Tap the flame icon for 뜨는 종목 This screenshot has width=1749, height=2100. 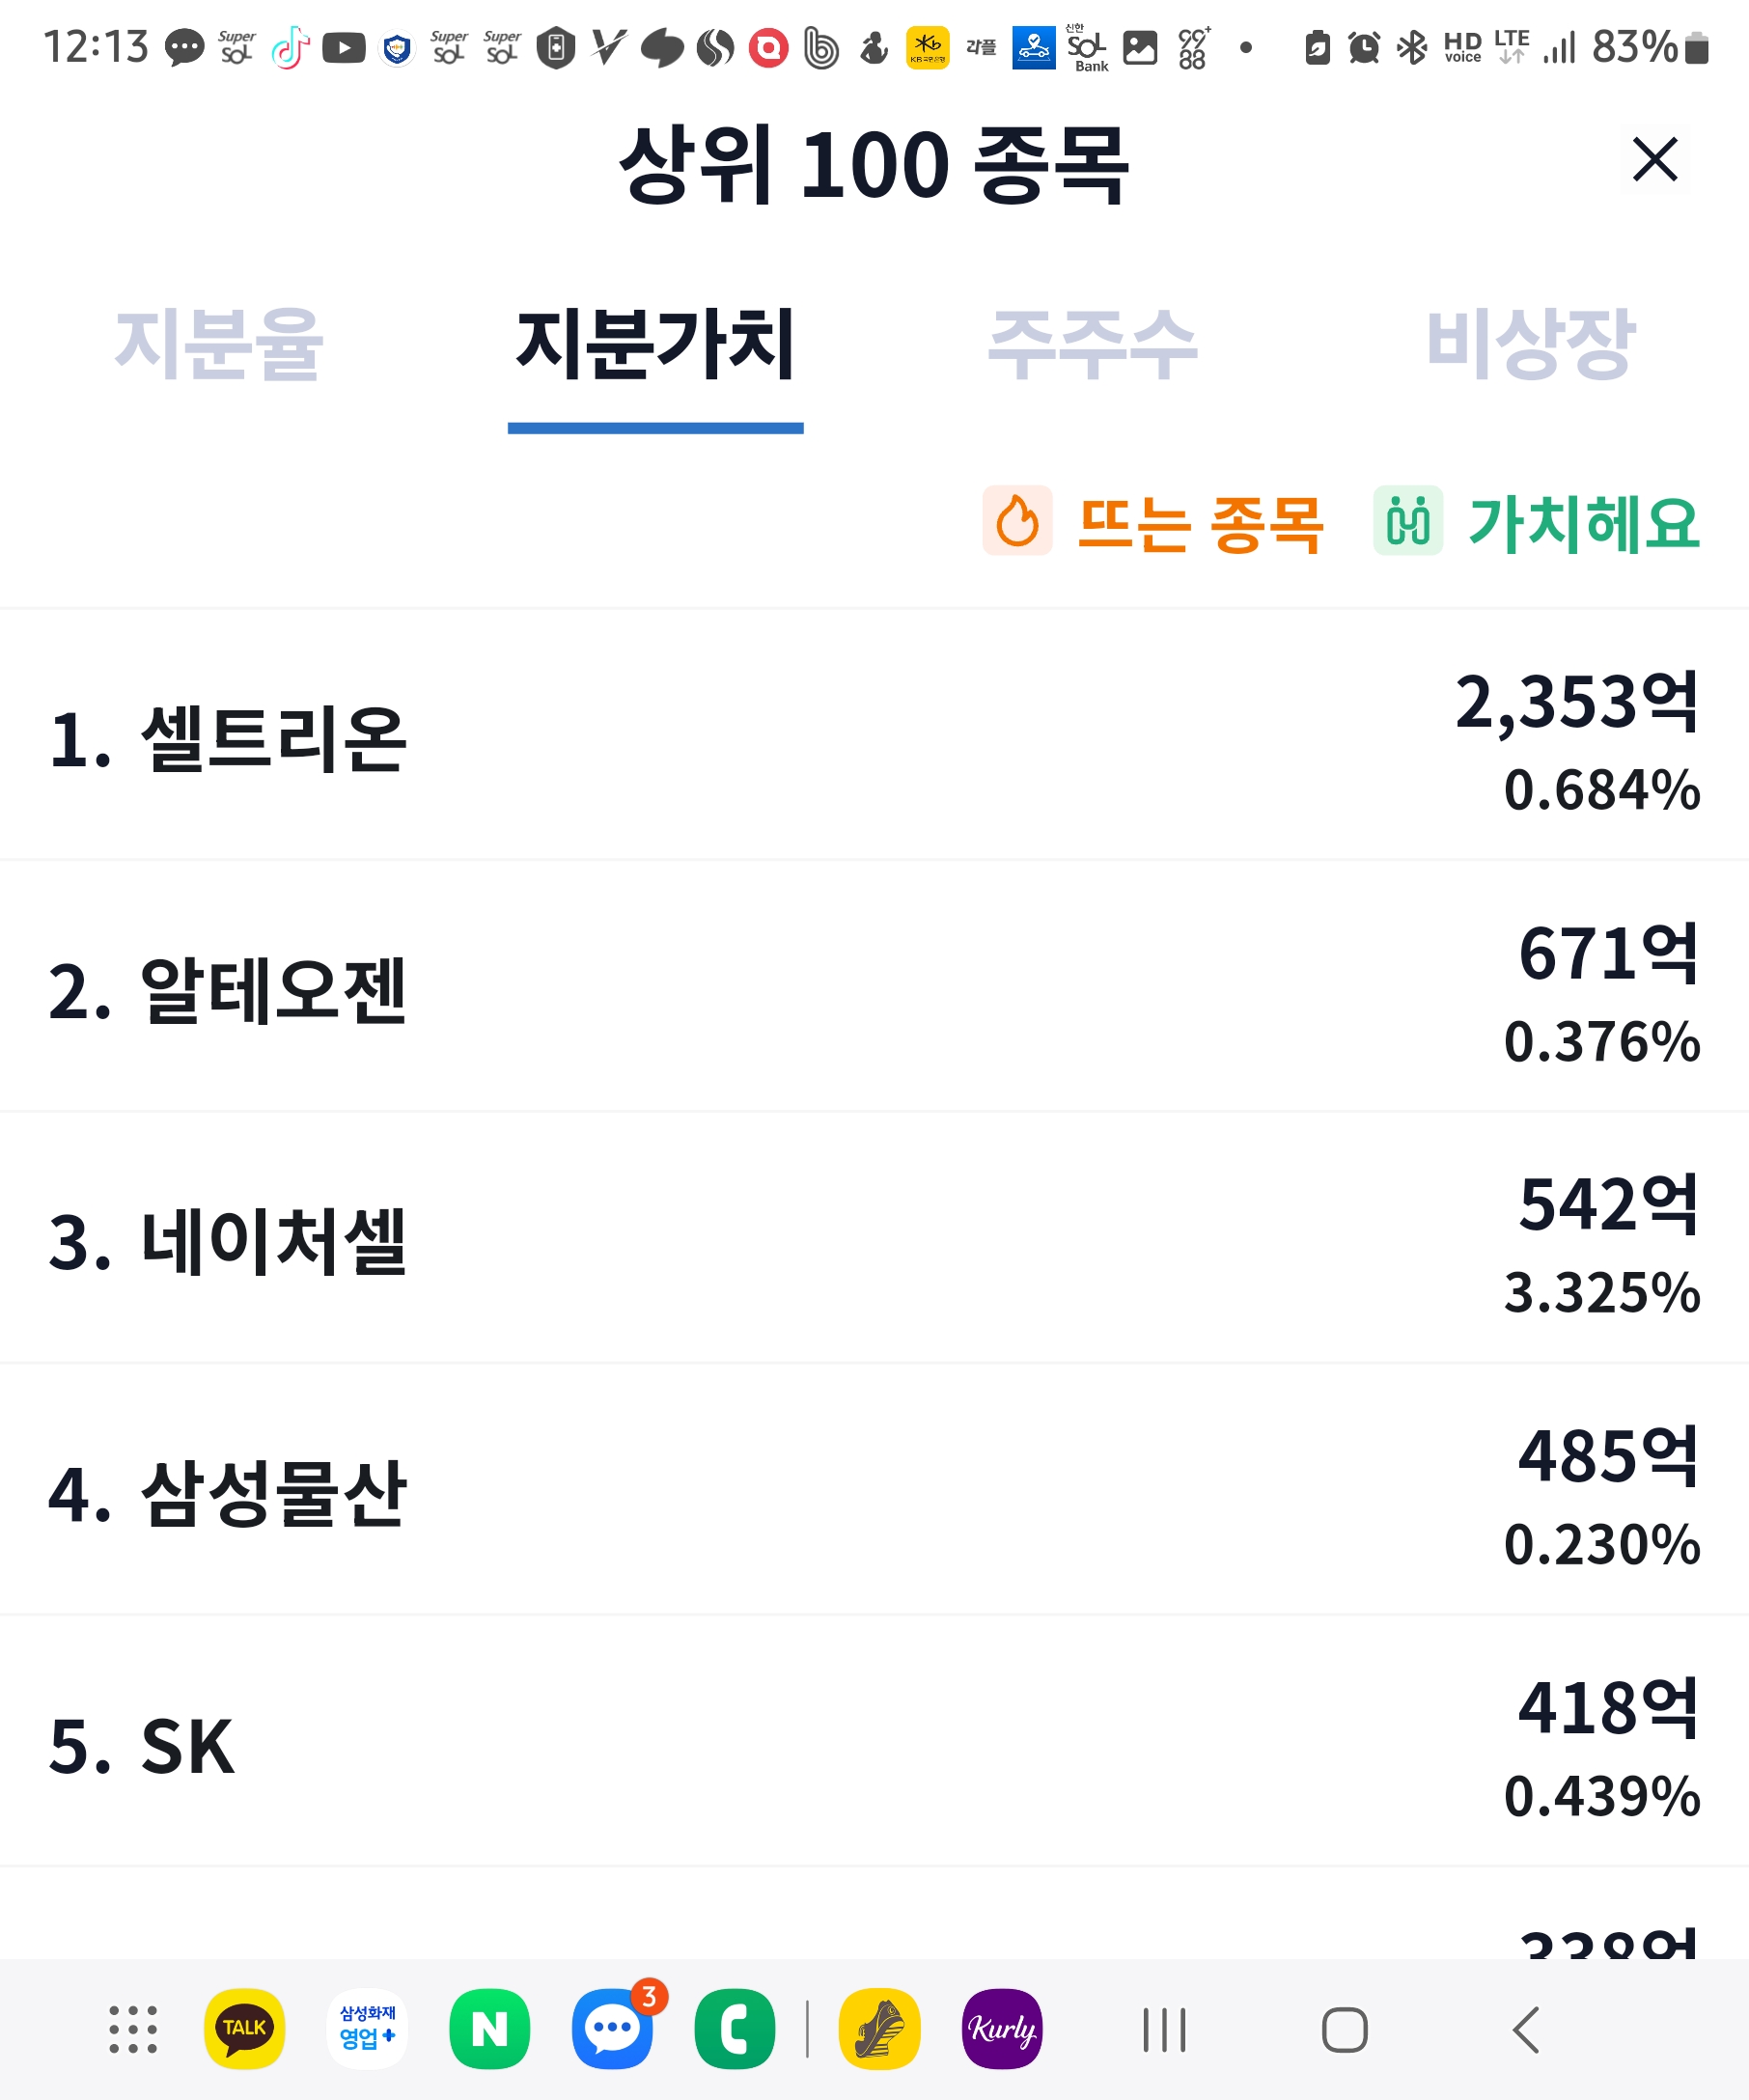[1017, 521]
